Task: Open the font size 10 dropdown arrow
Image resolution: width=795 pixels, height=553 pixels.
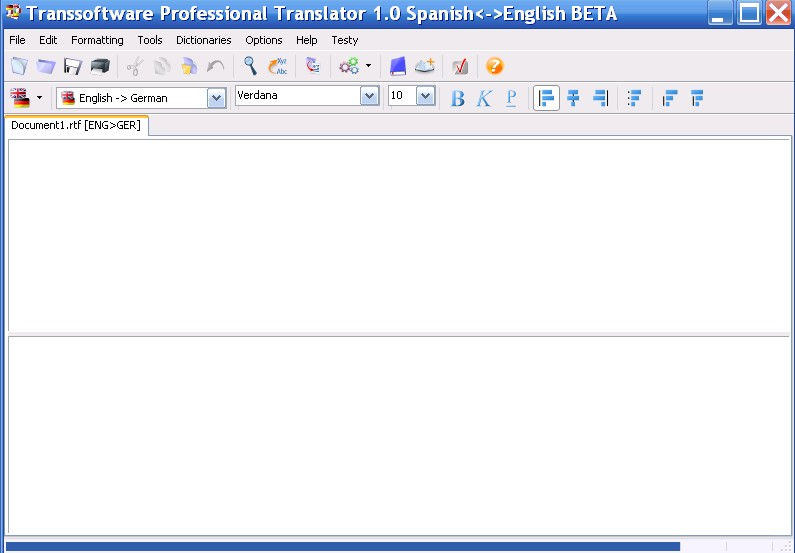Action: 425,96
